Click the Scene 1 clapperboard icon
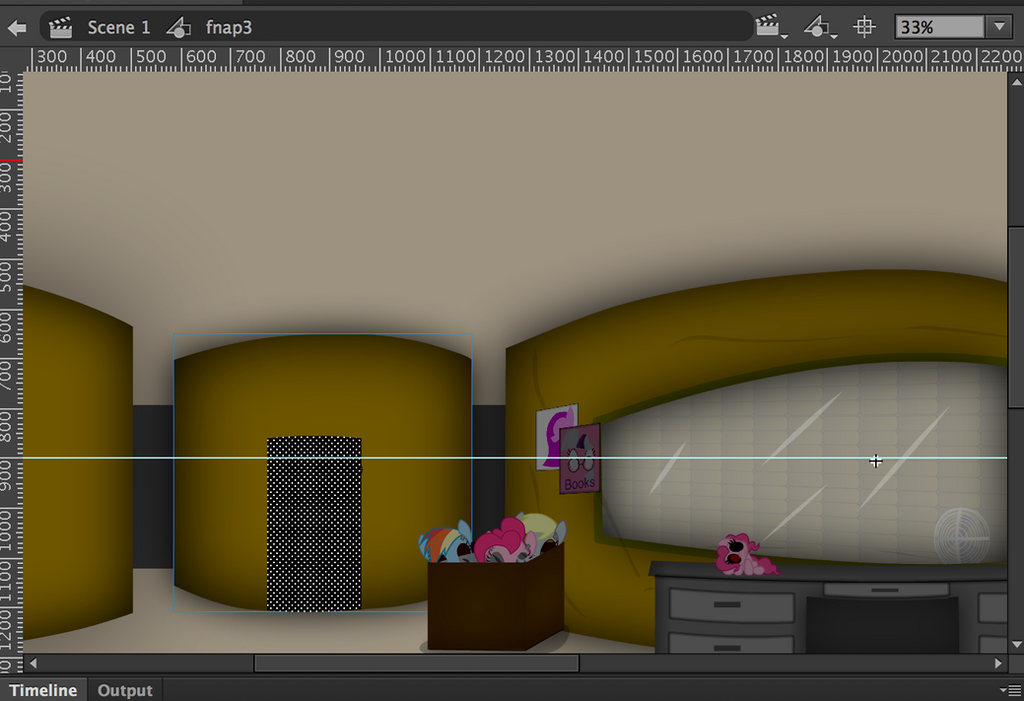The width and height of the screenshot is (1024, 701). [x=60, y=27]
